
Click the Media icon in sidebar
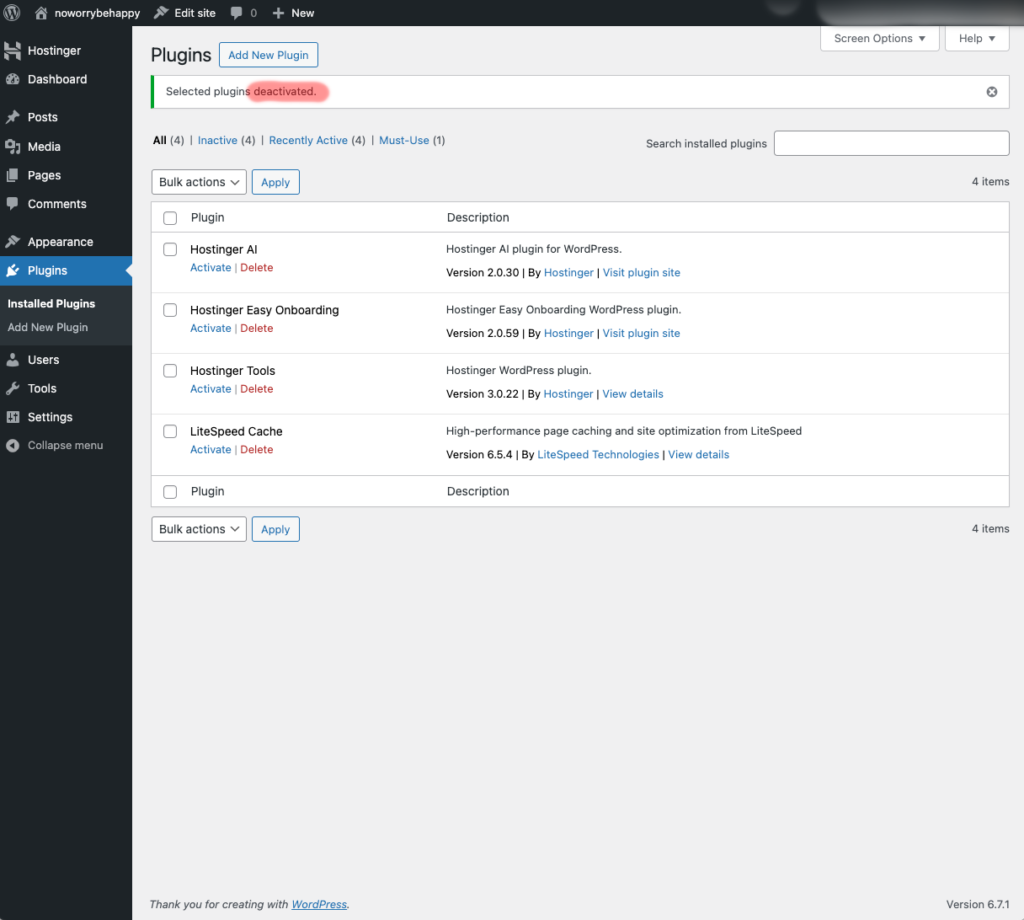(x=12, y=146)
